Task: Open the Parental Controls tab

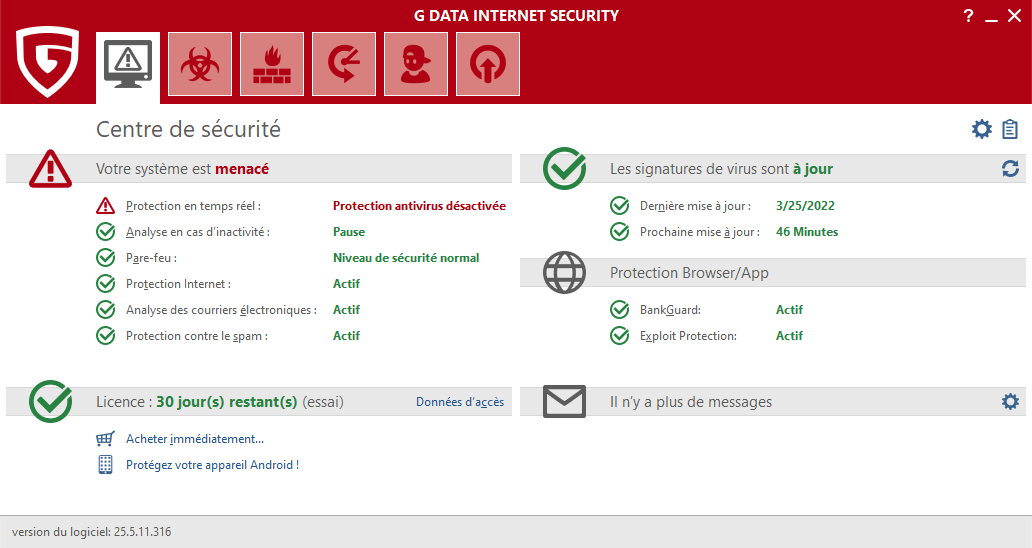Action: tap(416, 64)
